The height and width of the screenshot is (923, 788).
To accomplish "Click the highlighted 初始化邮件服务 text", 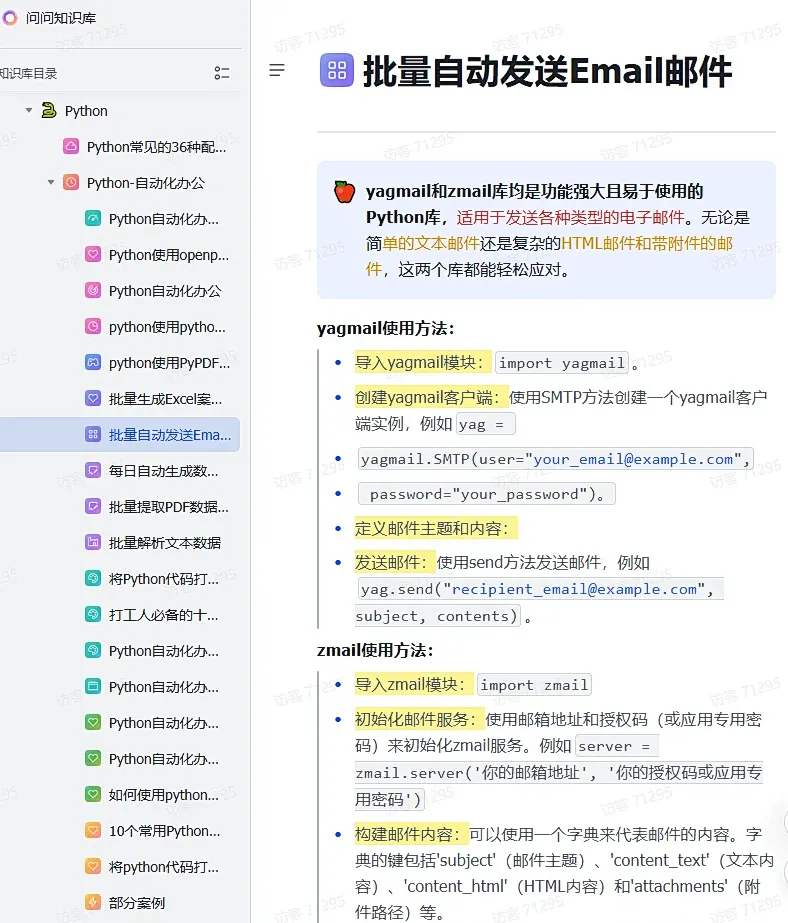I will coord(419,719).
